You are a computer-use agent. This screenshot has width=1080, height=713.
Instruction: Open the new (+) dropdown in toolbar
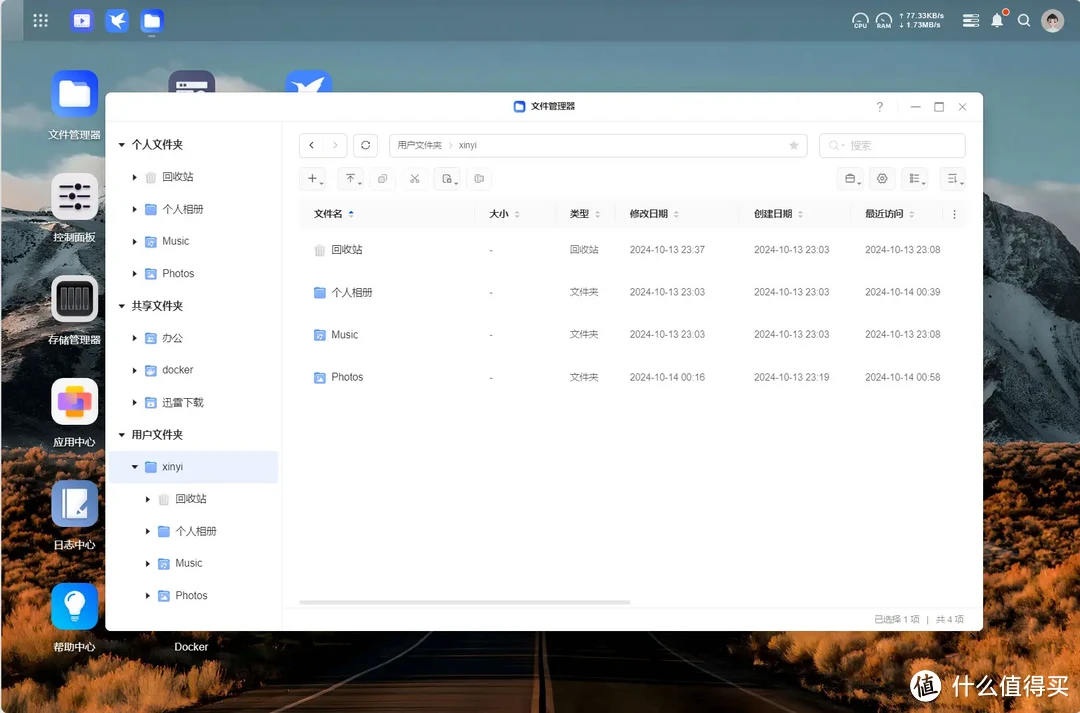click(314, 179)
